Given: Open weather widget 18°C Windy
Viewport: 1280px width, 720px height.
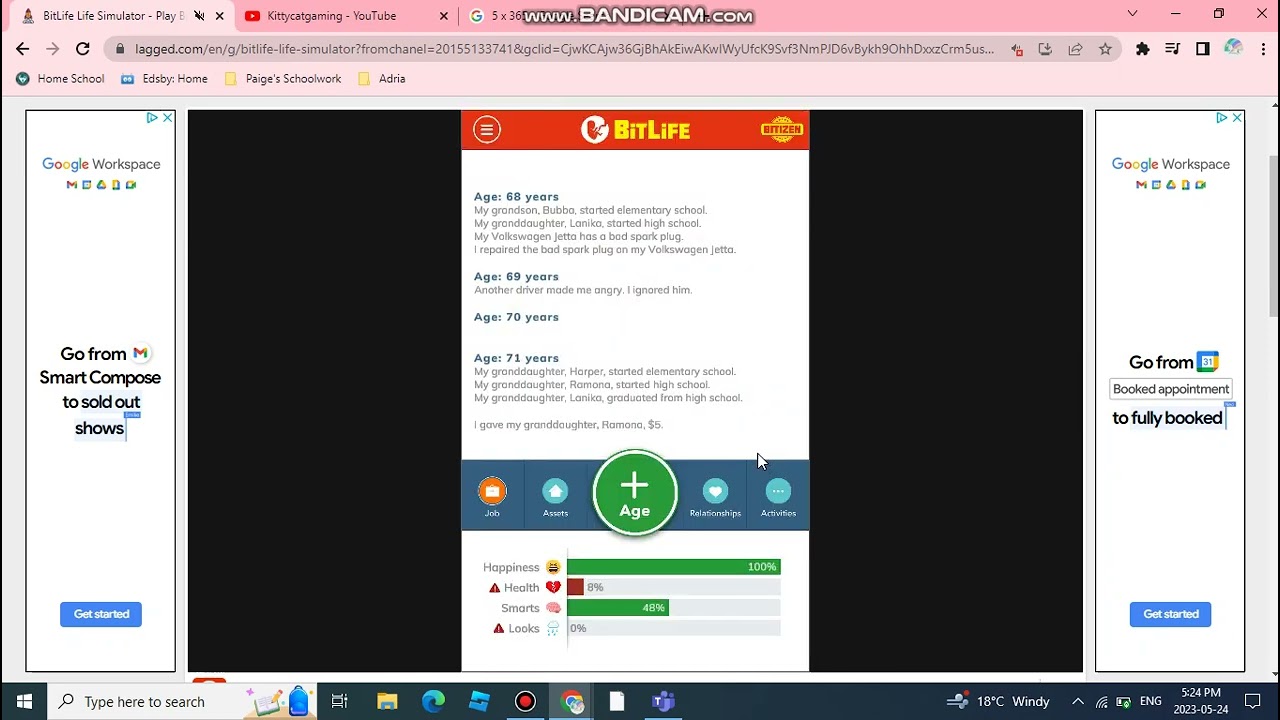Looking at the screenshot, I should pyautogui.click(x=998, y=701).
